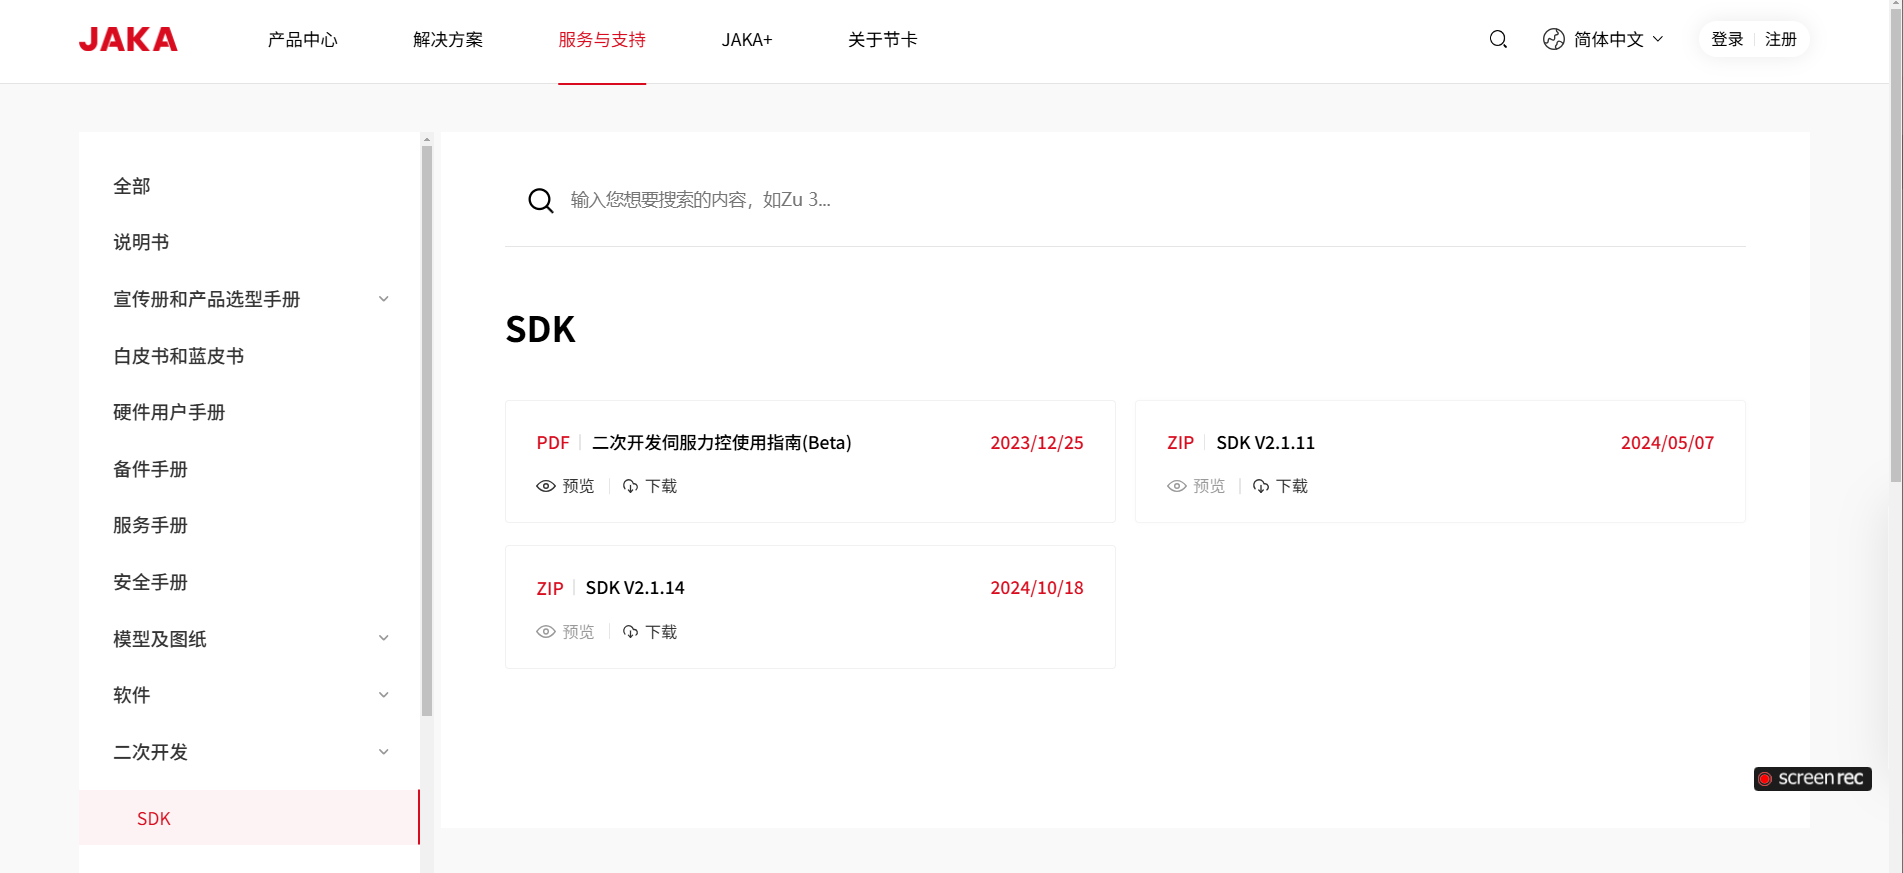Open the 产品中心 menu

point(302,40)
